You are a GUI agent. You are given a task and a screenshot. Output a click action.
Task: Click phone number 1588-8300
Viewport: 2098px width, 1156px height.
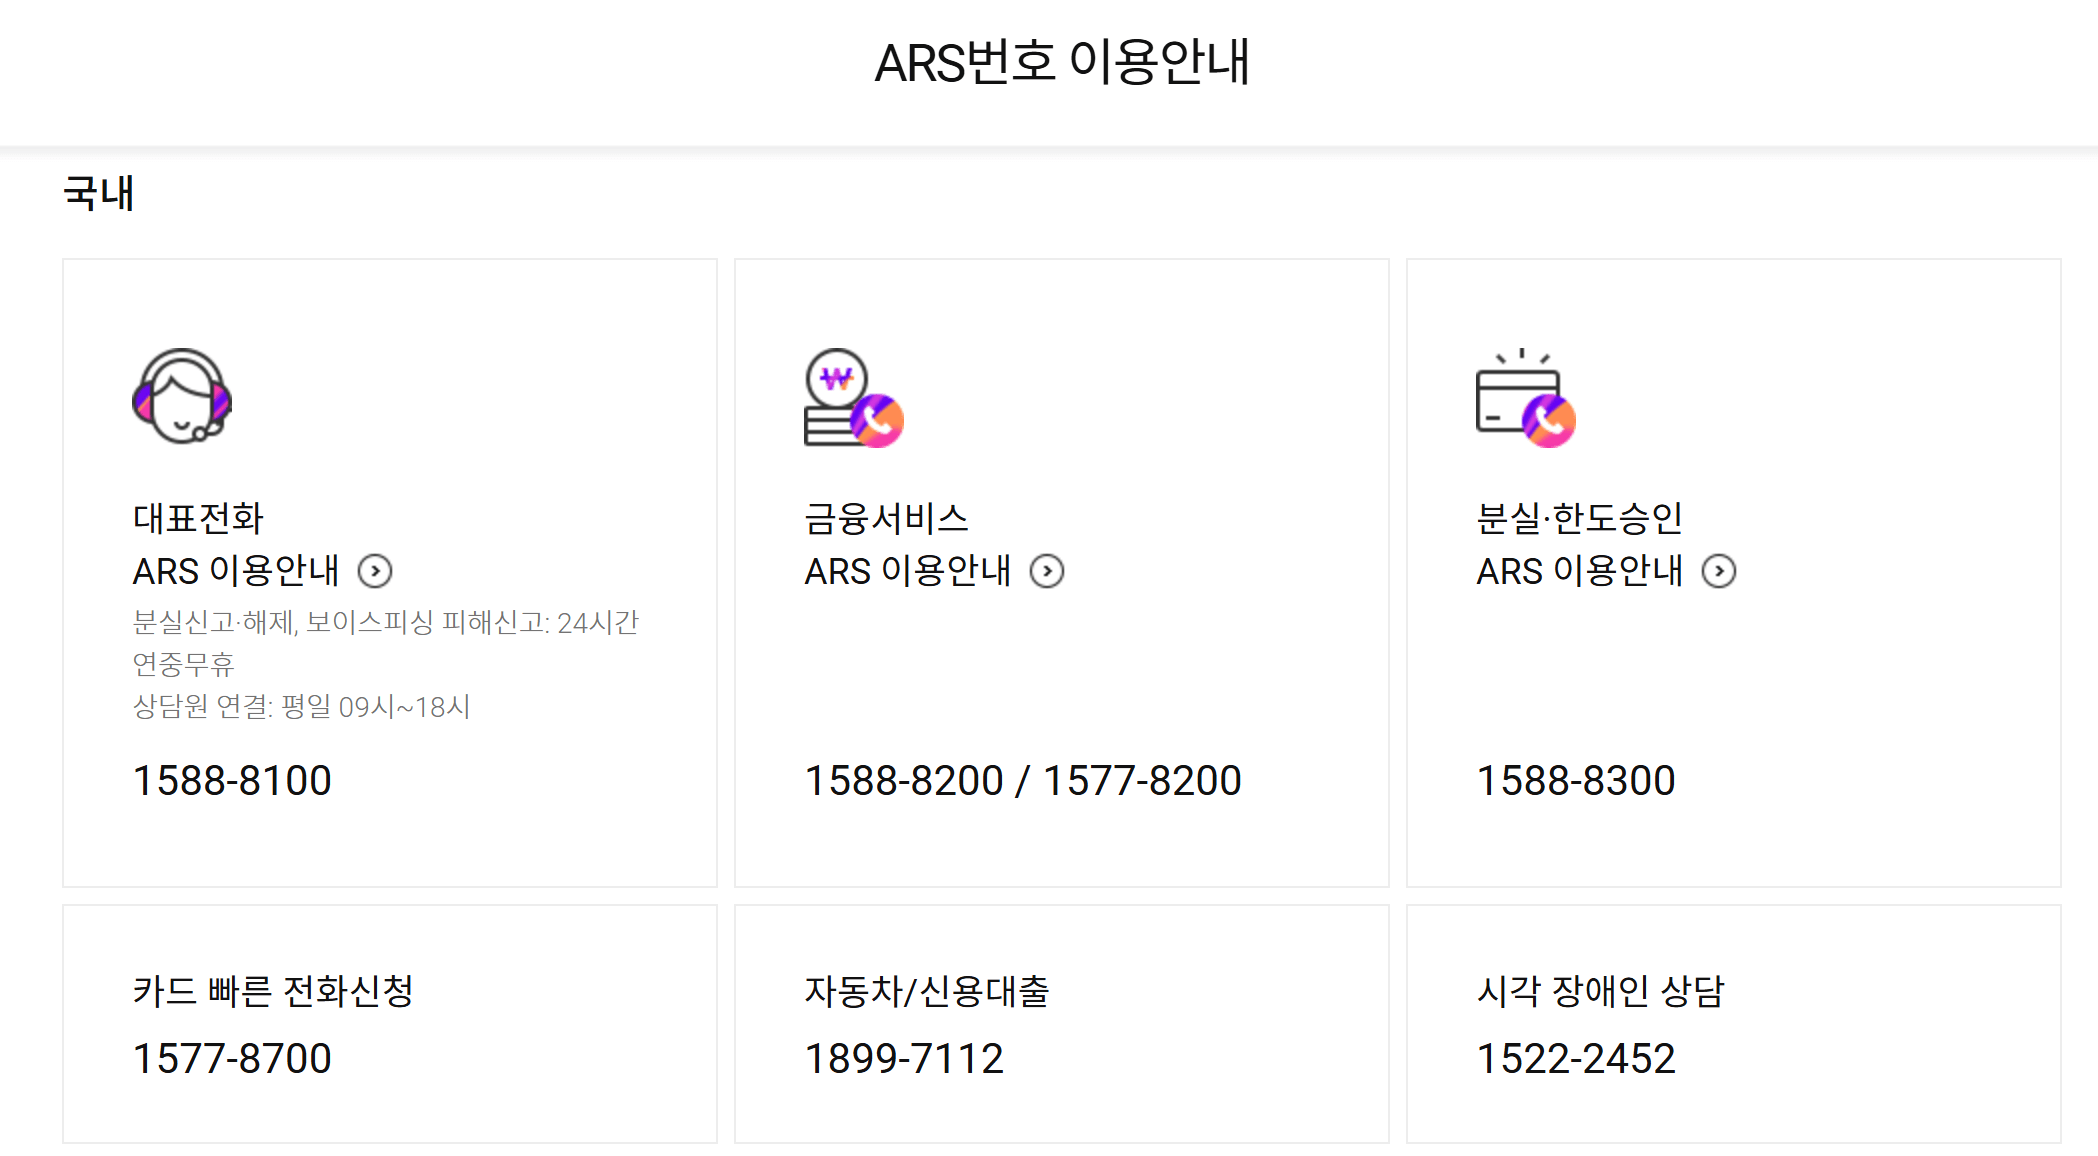click(x=1576, y=780)
